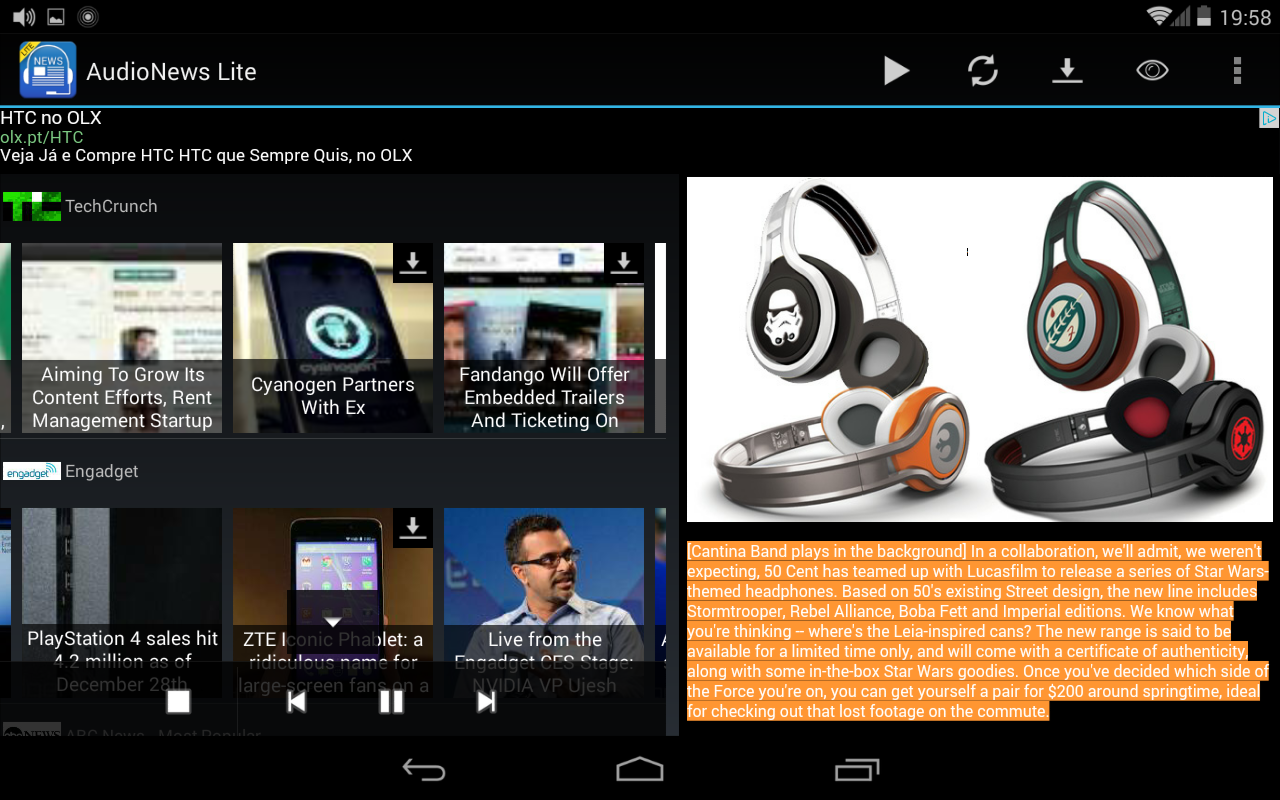Open the Fandango Will Offer Embedded Trailers article
This screenshot has width=1280, height=800.
544,338
